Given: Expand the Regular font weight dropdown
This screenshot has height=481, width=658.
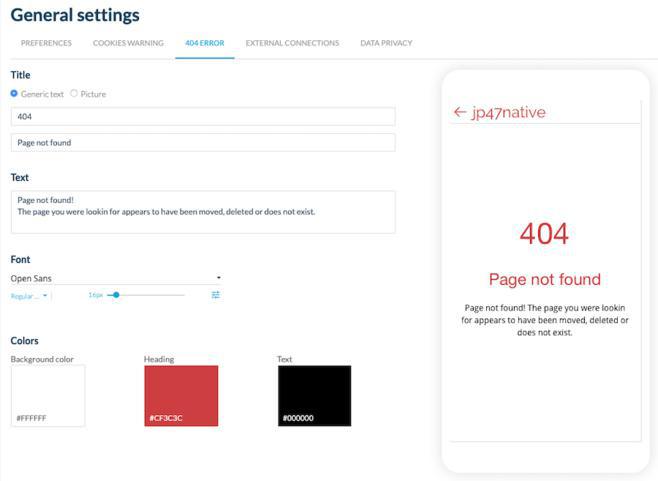Looking at the screenshot, I should [29, 296].
